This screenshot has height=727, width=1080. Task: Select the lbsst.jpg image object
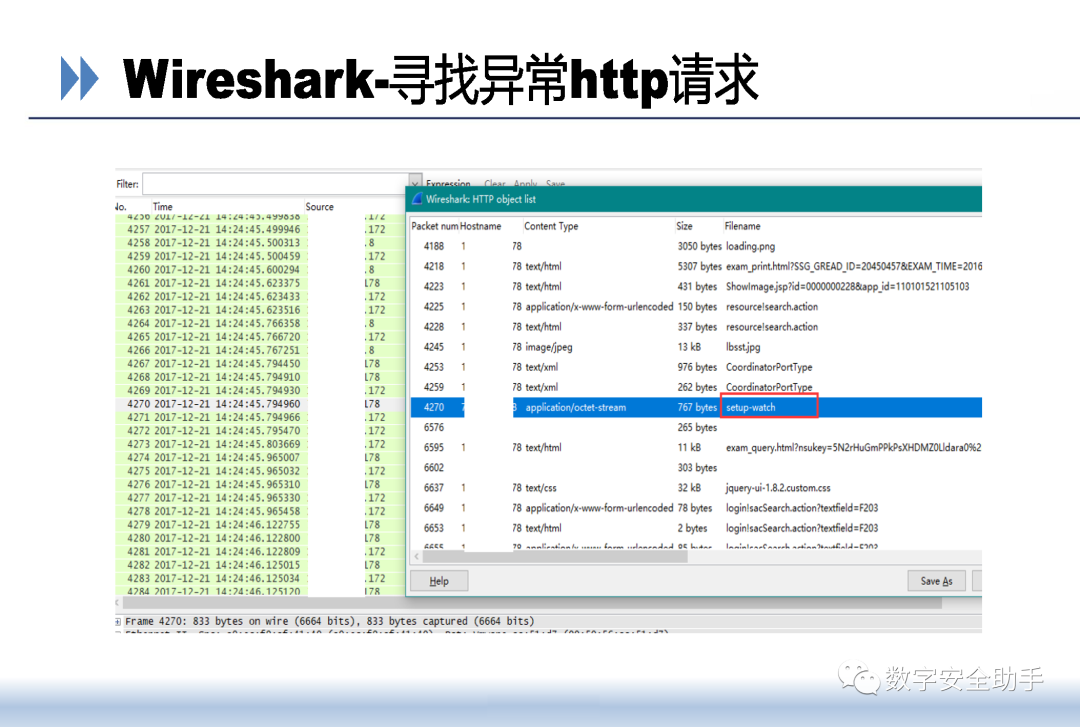click(x=696, y=347)
